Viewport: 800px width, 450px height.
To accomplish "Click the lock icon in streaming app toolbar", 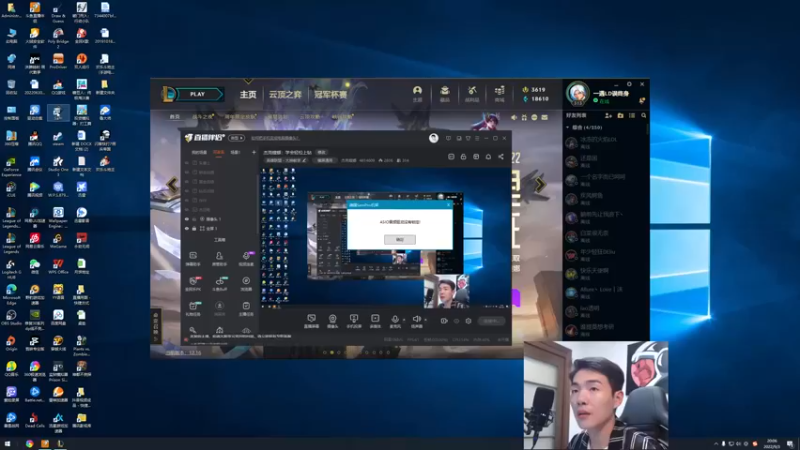I will (463, 157).
